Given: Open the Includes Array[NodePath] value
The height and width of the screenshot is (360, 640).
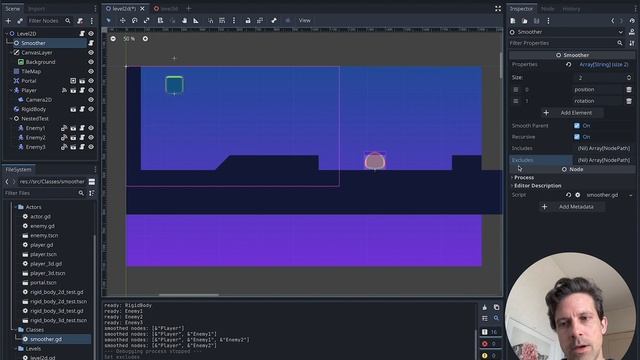Looking at the screenshot, I should pos(603,149).
